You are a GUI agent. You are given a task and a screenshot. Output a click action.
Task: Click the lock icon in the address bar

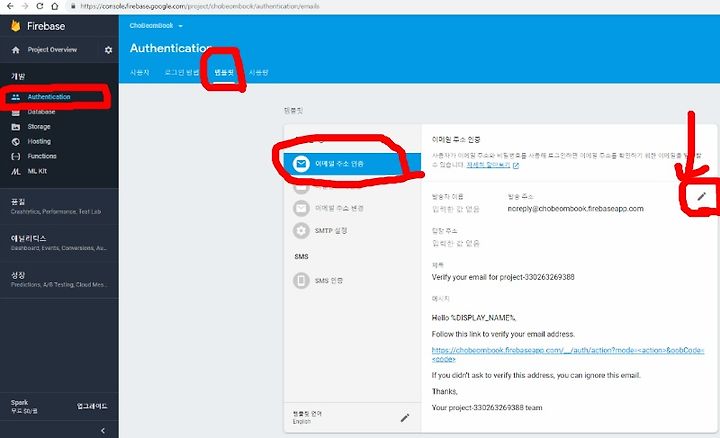point(73,6)
